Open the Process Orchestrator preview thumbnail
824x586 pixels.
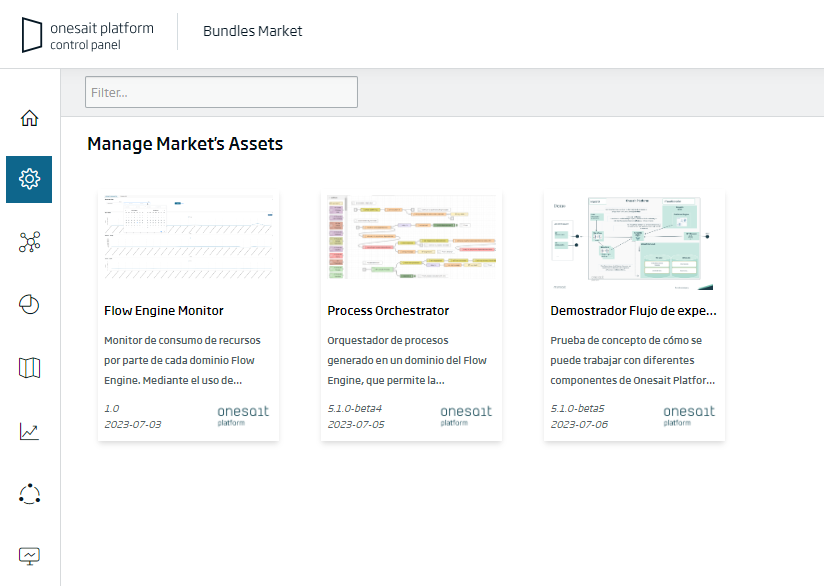click(x=411, y=238)
